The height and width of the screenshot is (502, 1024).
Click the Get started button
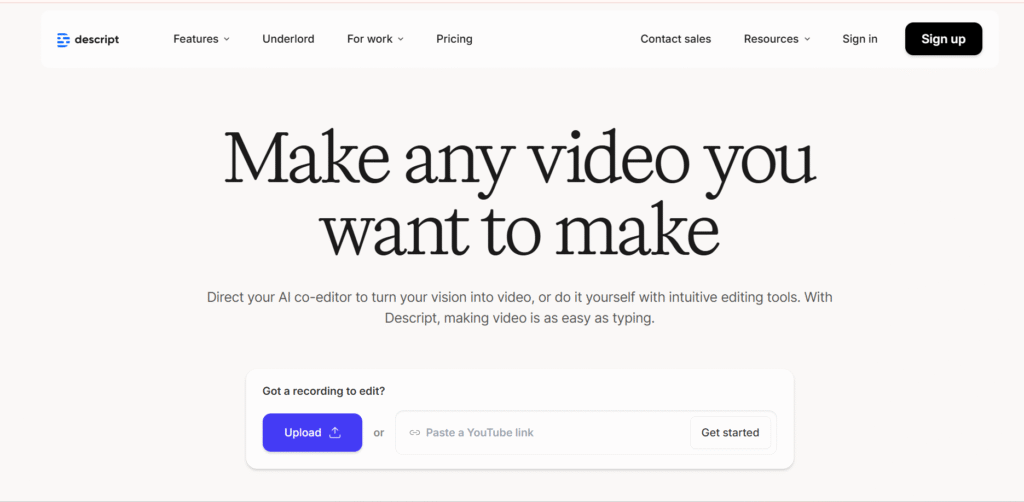tap(730, 433)
